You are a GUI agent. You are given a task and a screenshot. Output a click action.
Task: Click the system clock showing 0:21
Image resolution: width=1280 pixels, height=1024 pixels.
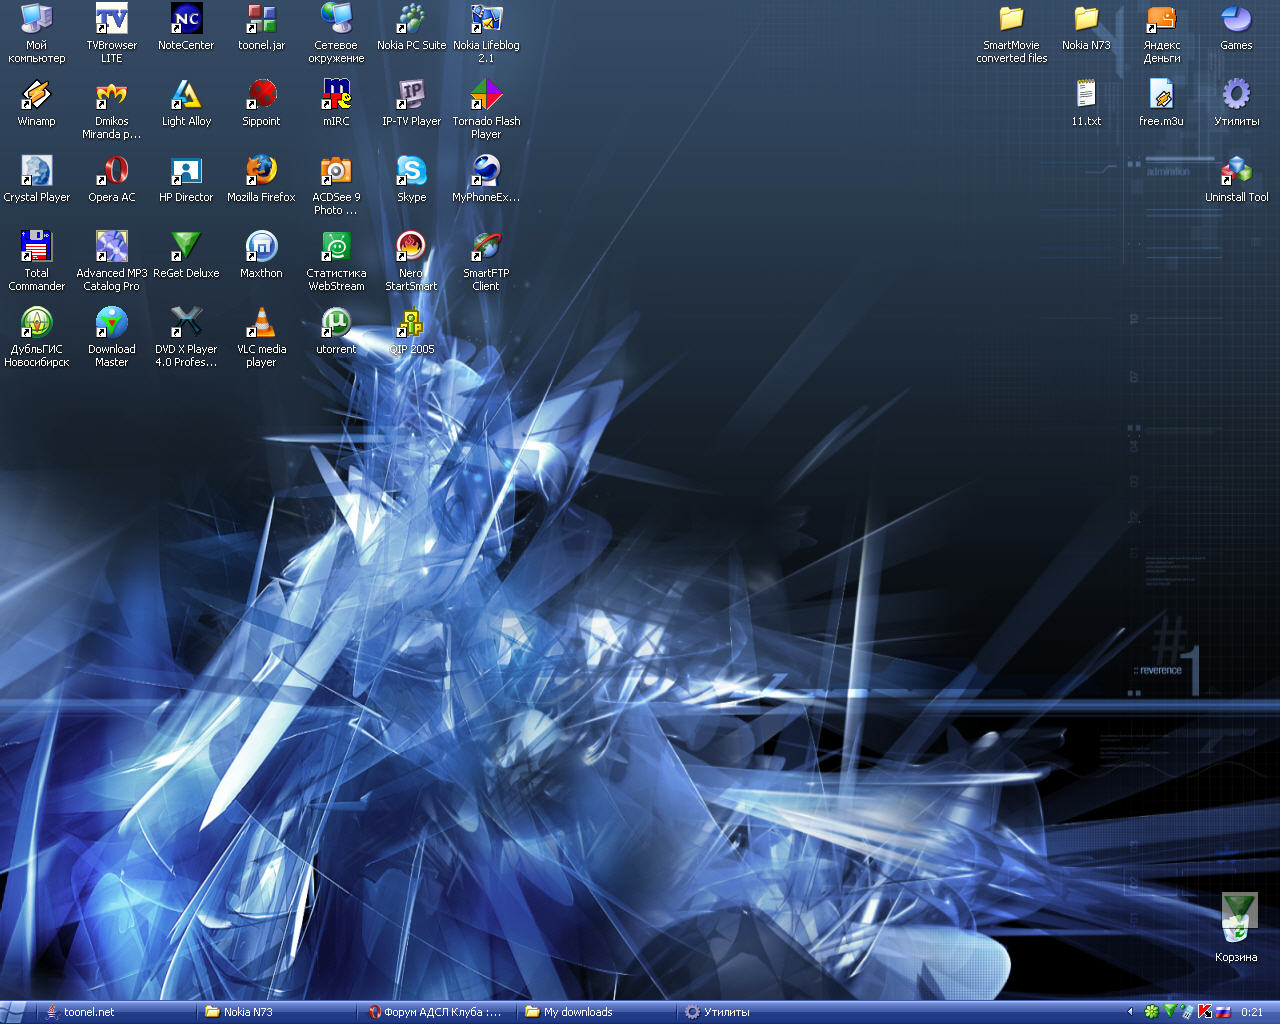[x=1252, y=1012]
